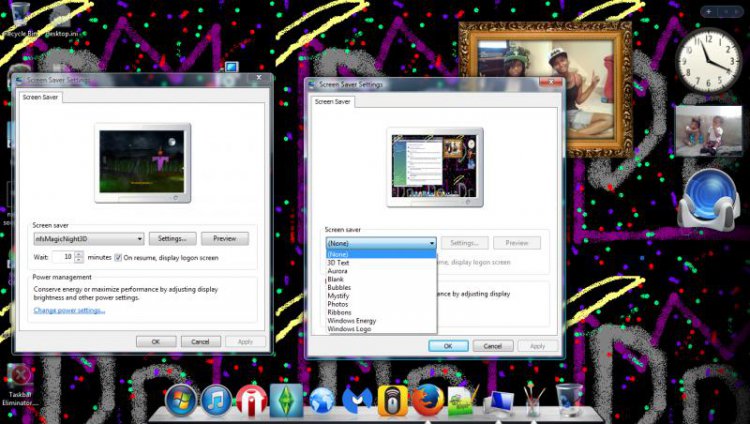Viewport: 750px width, 424px height.
Task: Launch Malwarebytes from the dock
Action: 357,400
